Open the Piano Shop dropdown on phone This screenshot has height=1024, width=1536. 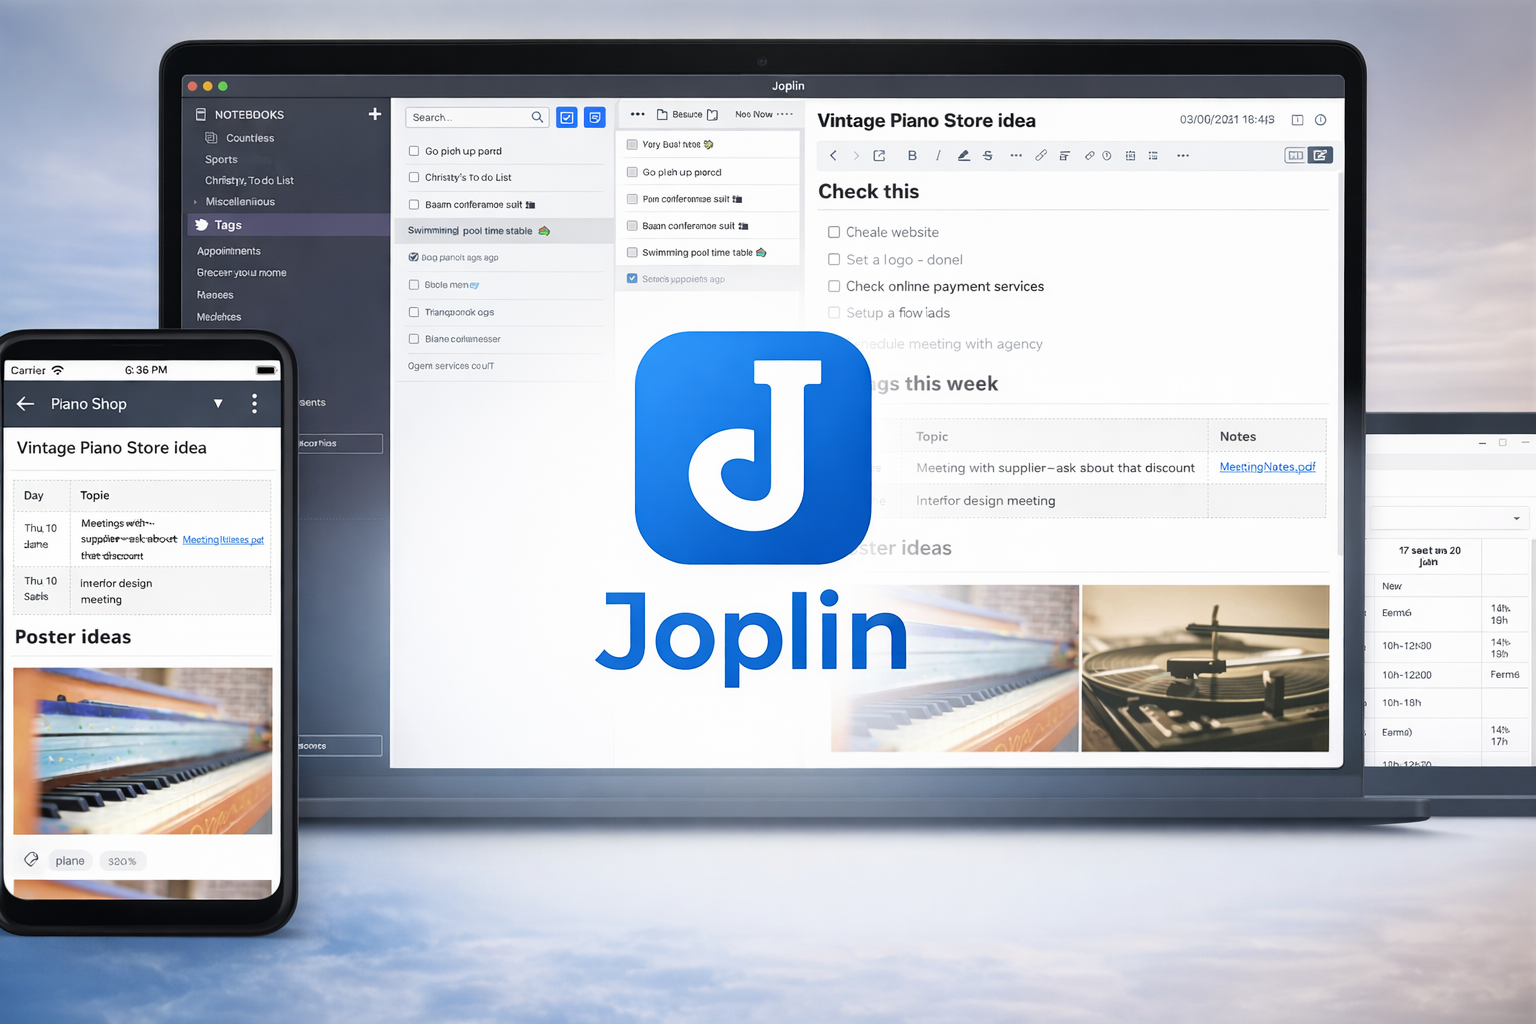pyautogui.click(x=218, y=404)
